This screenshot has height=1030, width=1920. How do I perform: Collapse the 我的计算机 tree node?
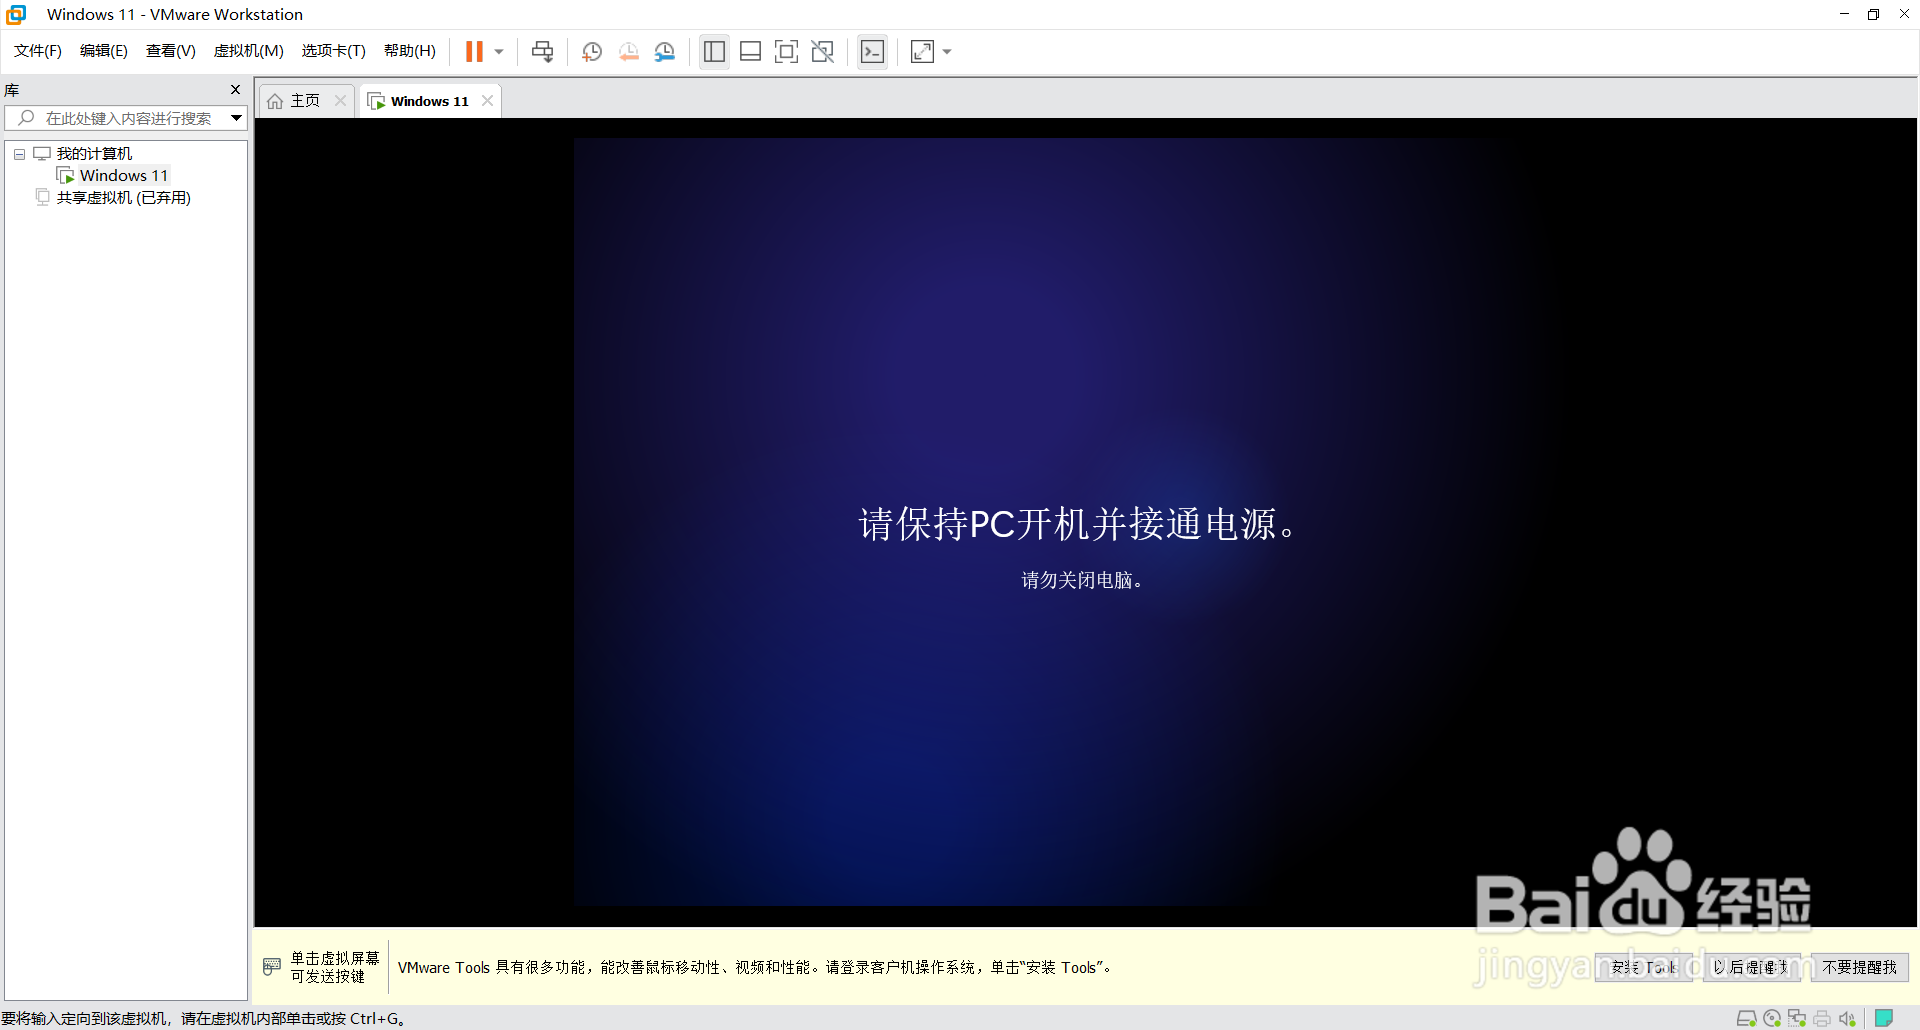point(19,154)
